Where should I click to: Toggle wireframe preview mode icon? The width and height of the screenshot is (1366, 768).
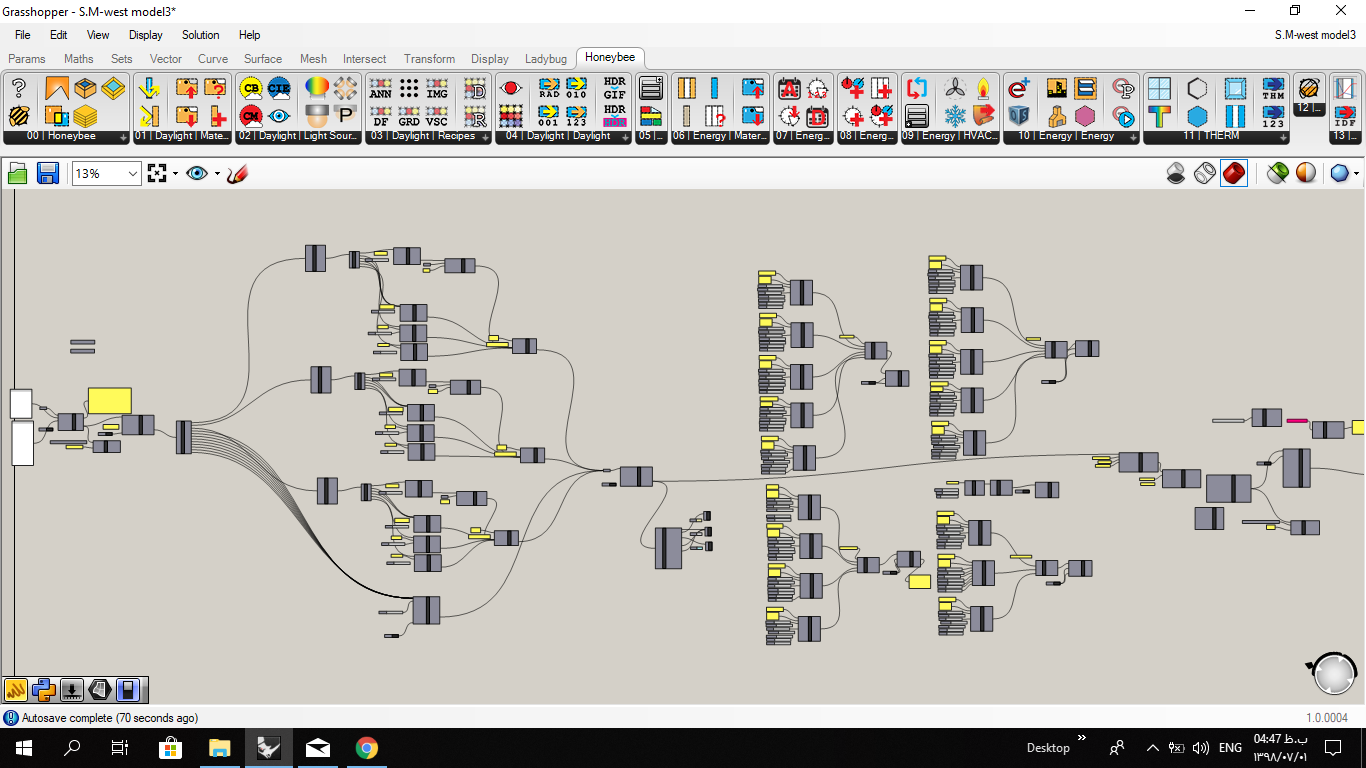(1205, 174)
